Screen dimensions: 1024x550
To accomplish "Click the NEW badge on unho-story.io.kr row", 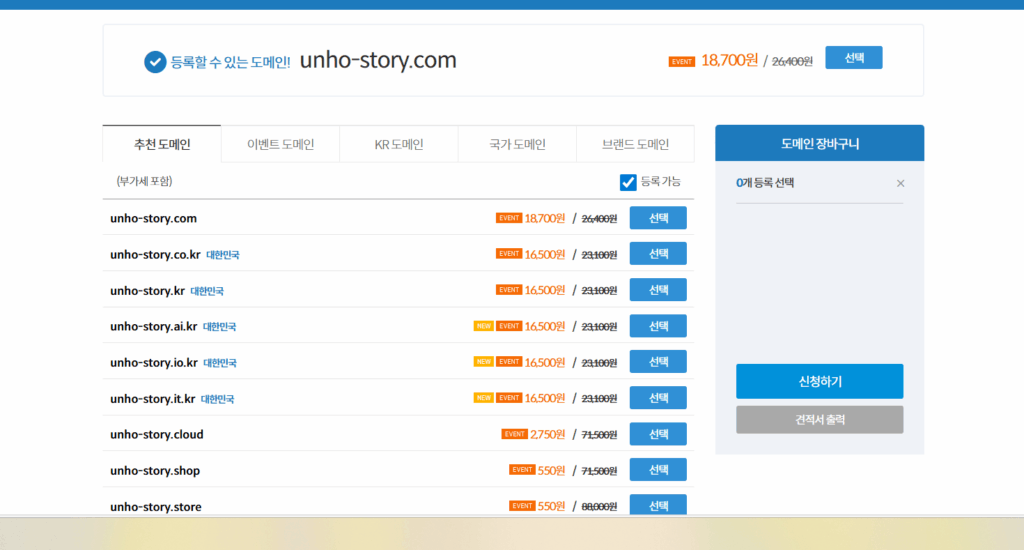I will coord(483,362).
